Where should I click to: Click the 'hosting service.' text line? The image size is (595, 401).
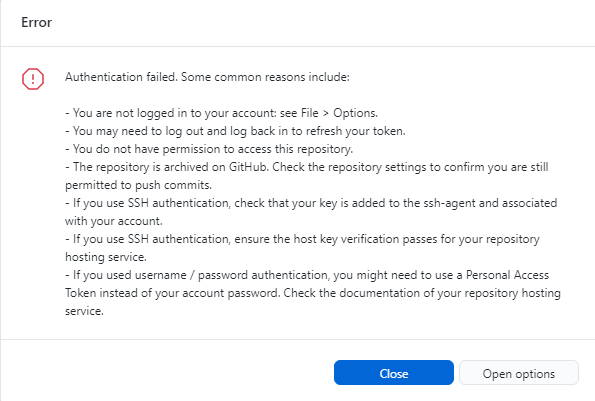click(x=106, y=257)
